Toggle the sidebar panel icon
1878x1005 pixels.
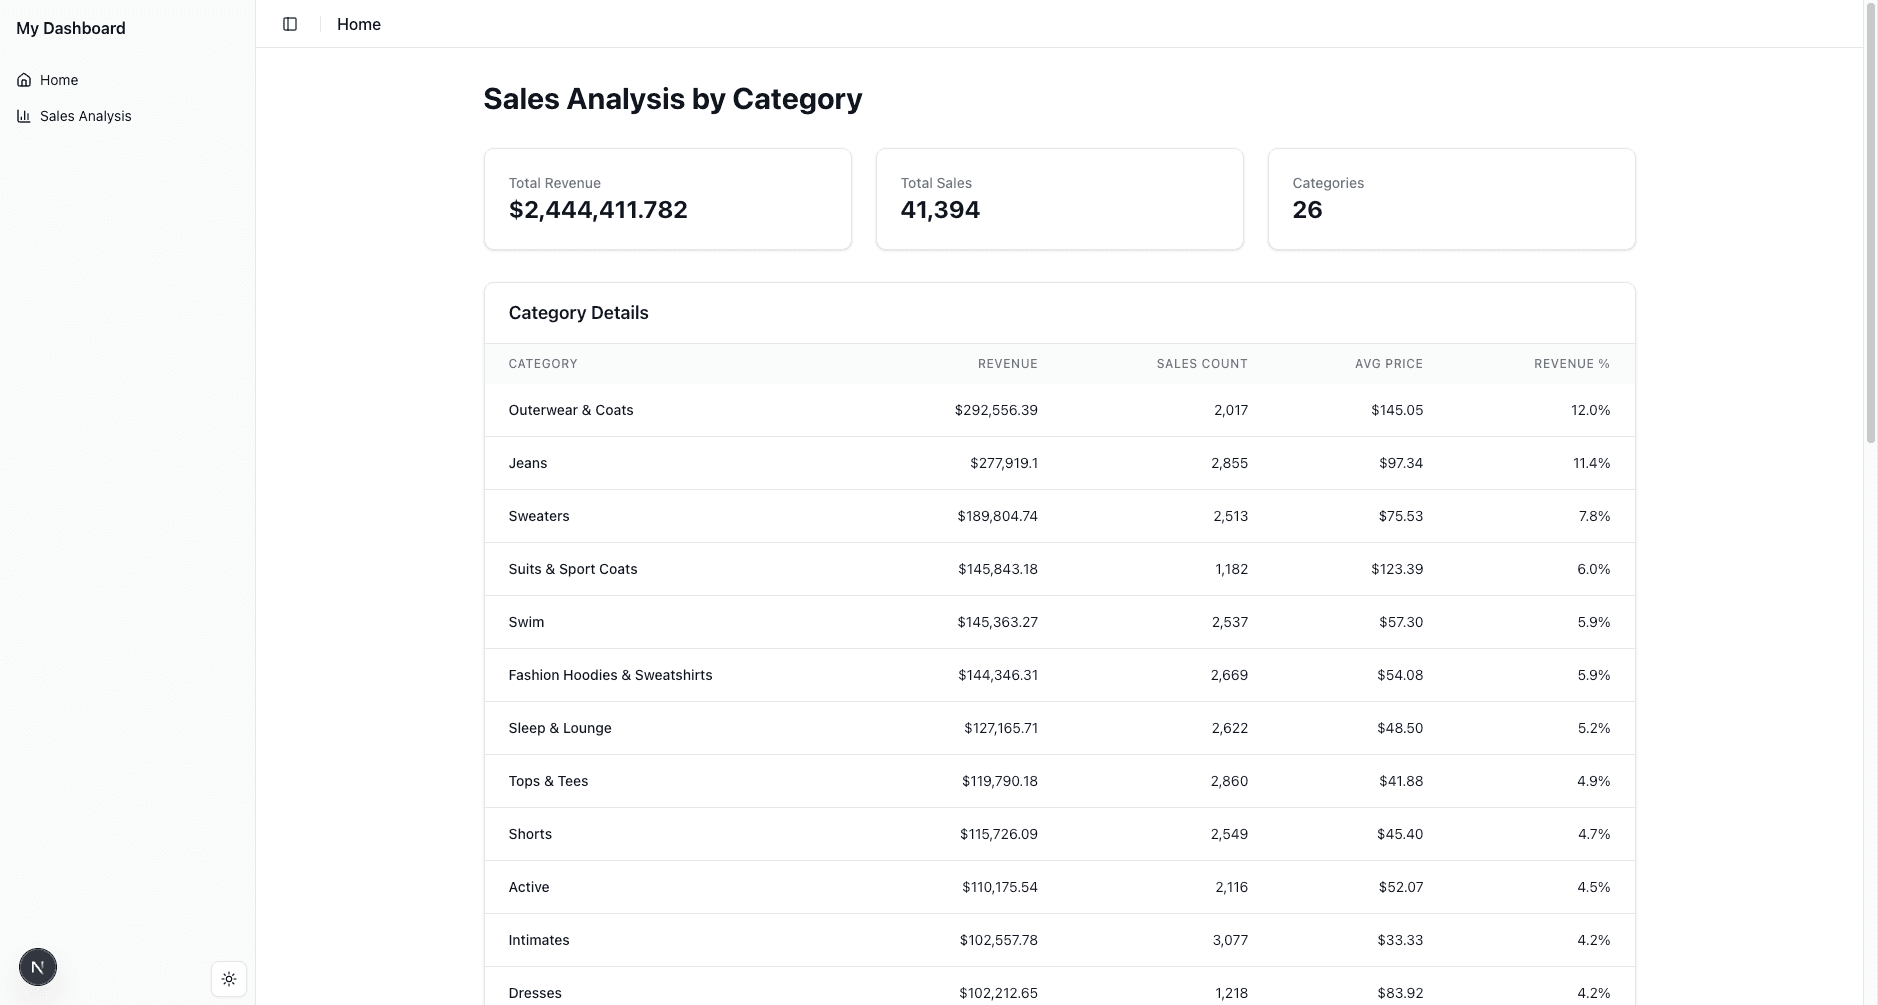coord(290,24)
